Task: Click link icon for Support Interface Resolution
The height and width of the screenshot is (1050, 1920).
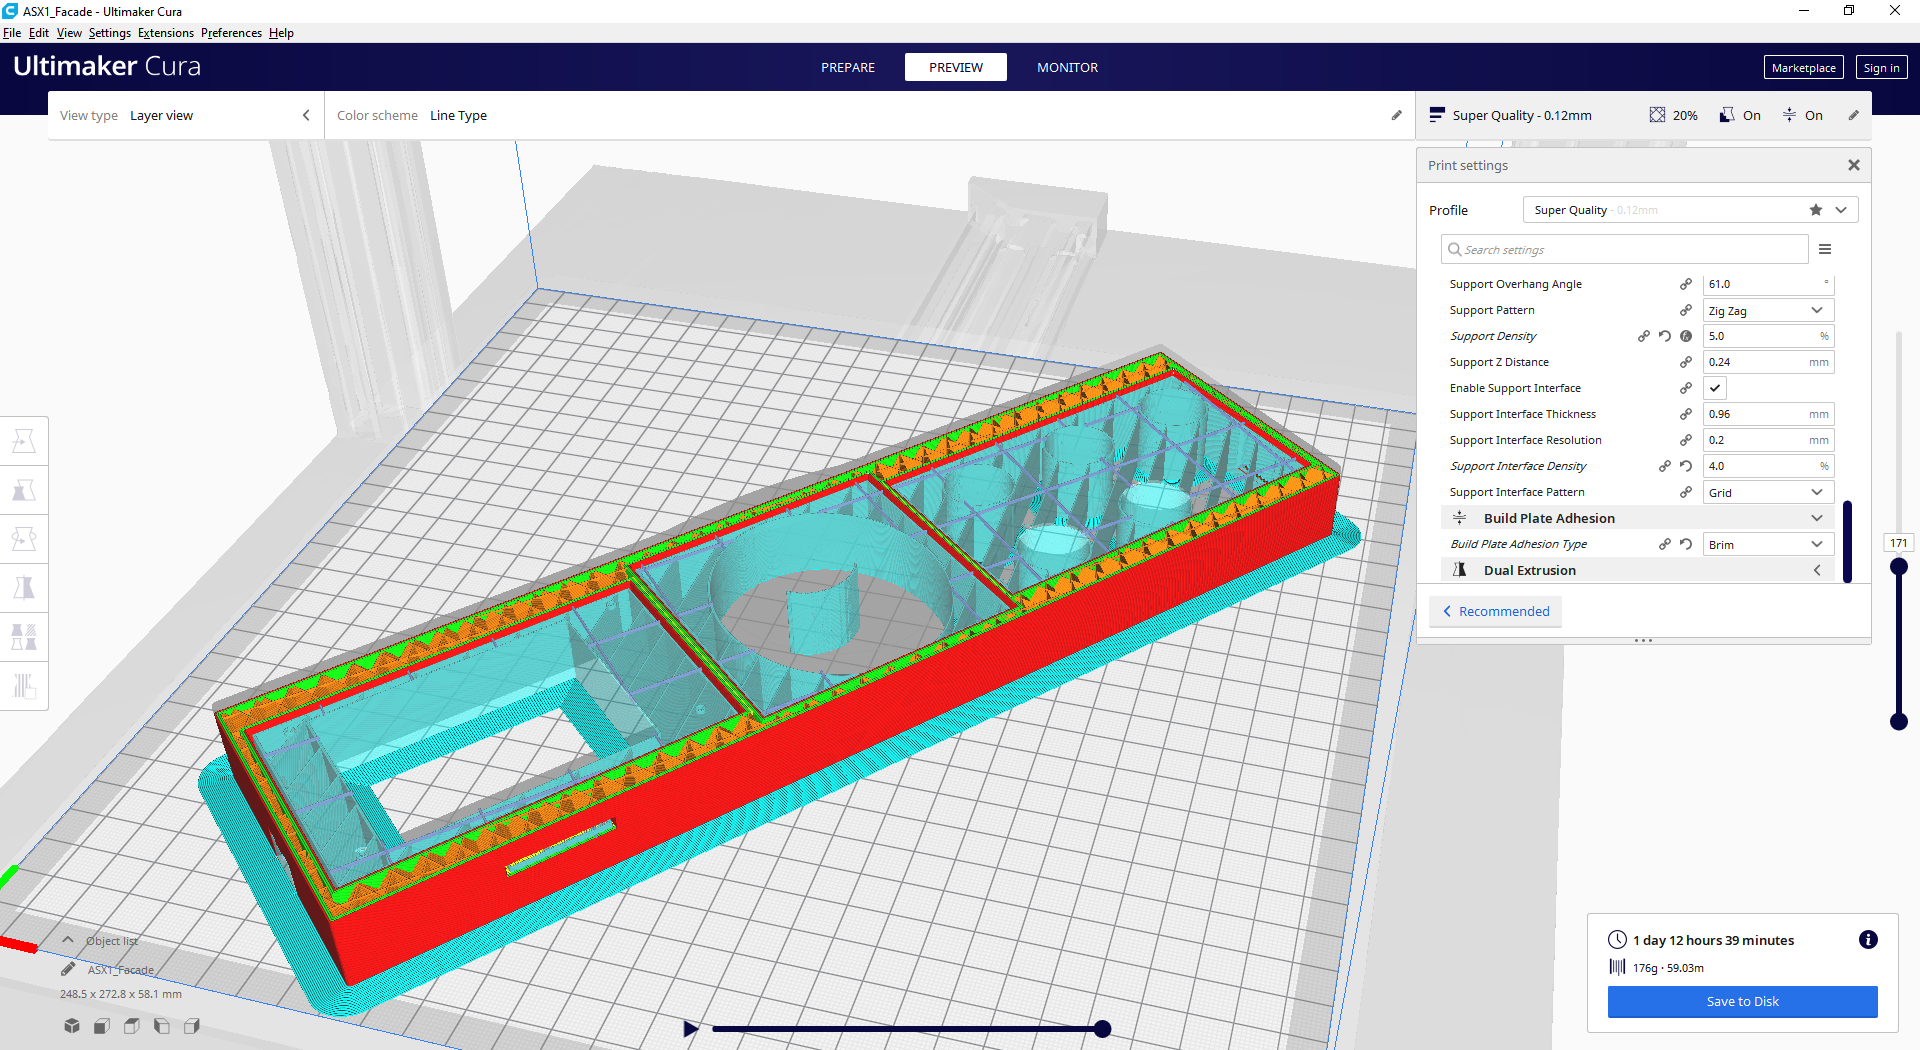Action: click(x=1686, y=440)
